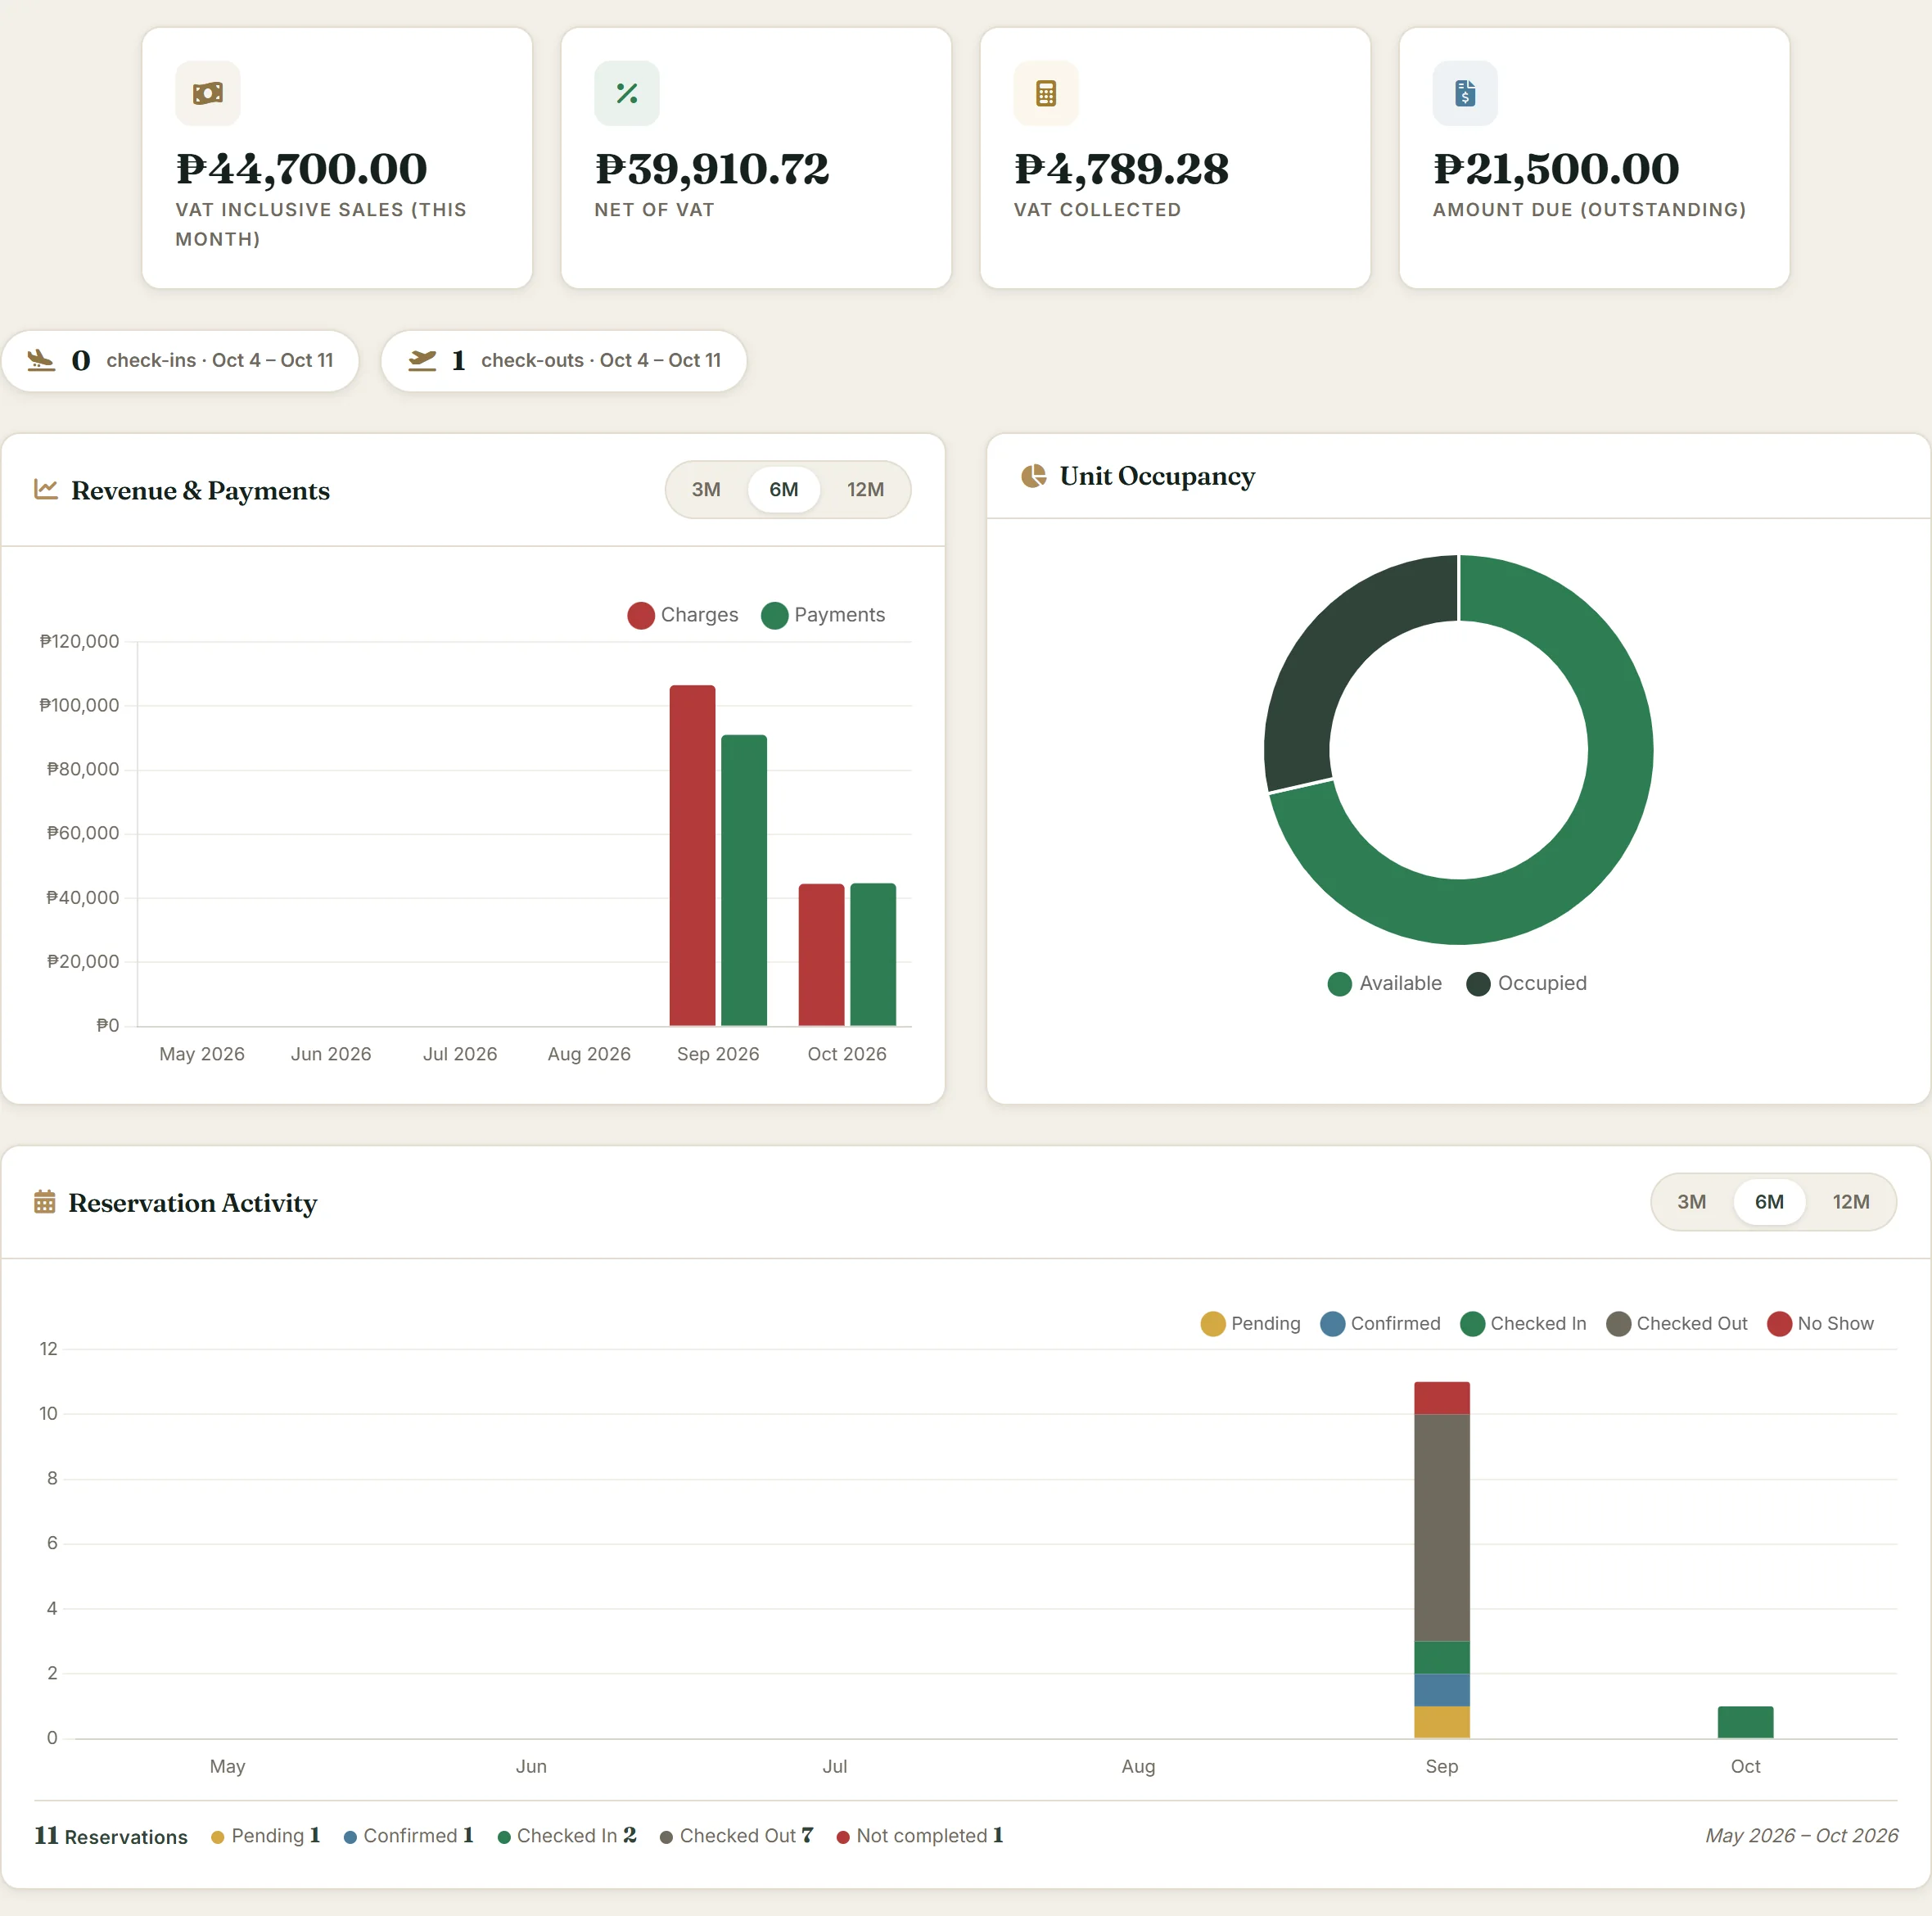Click the 'Pending 1' footer count

coord(266,1836)
